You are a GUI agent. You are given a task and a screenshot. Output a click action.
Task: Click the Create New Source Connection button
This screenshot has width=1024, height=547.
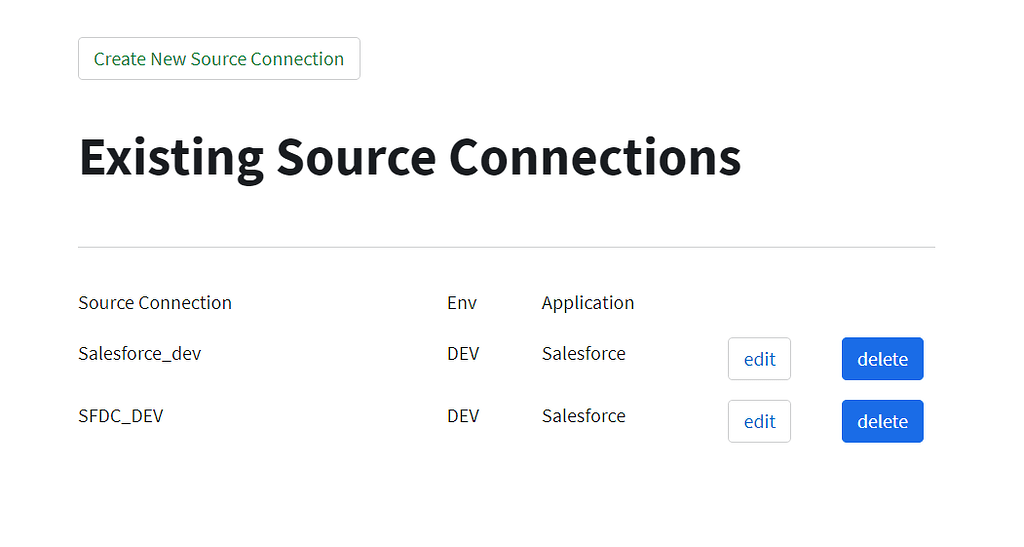[219, 59]
